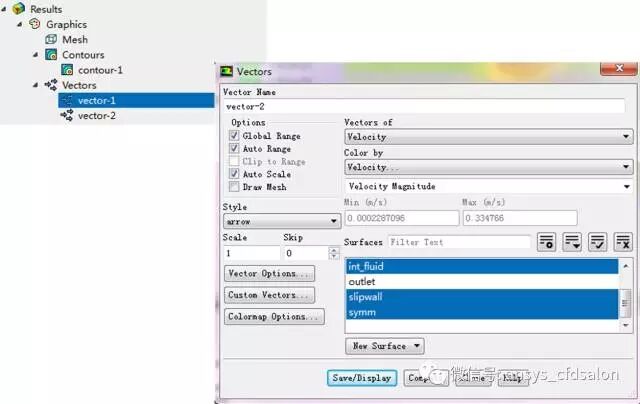This screenshot has width=640, height=404.
Task: Uncheck the Auto Scale option
Action: pos(234,174)
